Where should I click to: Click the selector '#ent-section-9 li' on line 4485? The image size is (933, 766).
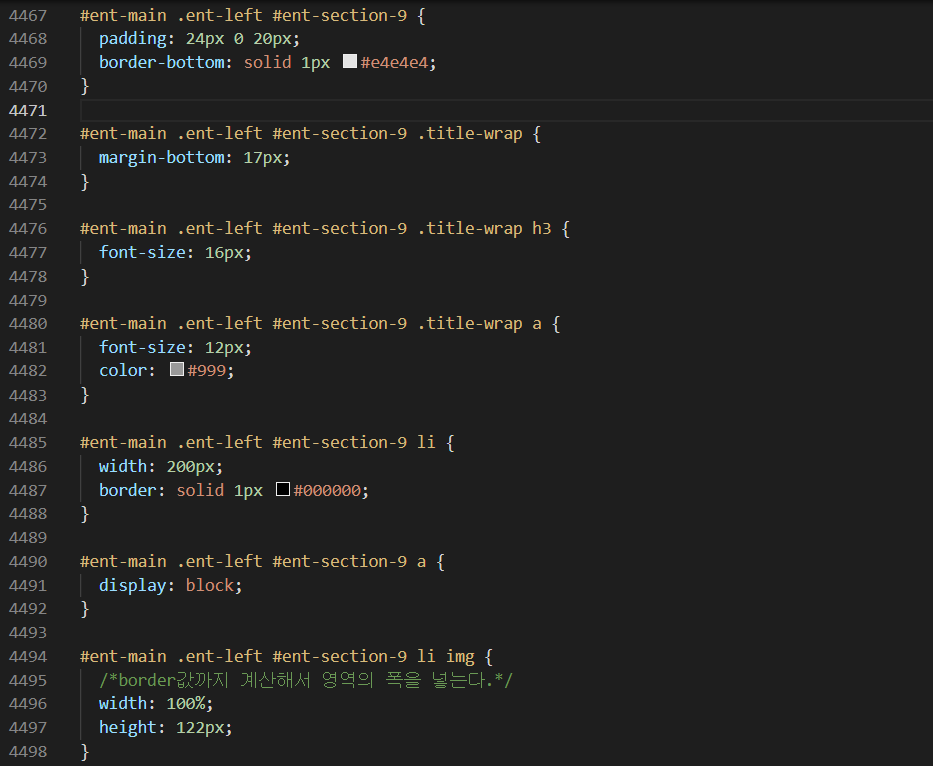[354, 442]
